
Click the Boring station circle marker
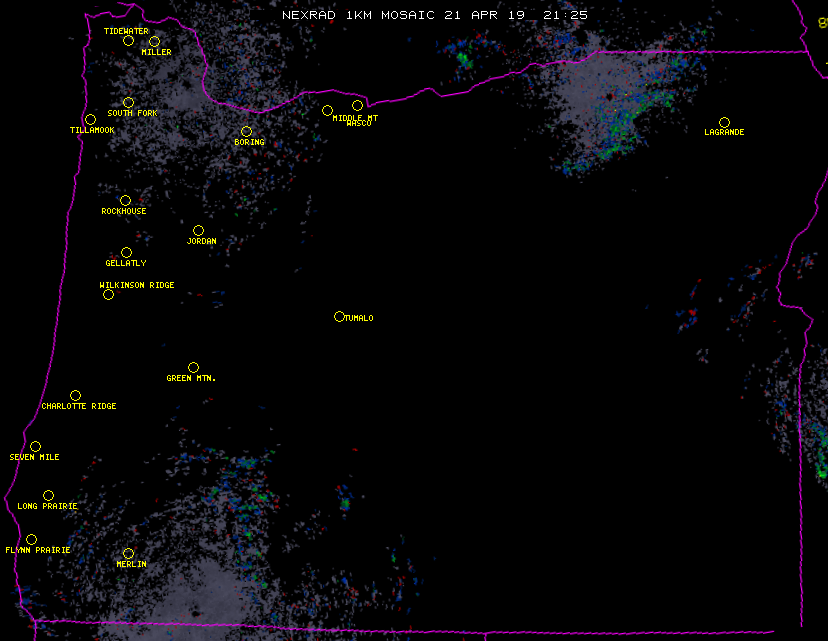point(246,132)
